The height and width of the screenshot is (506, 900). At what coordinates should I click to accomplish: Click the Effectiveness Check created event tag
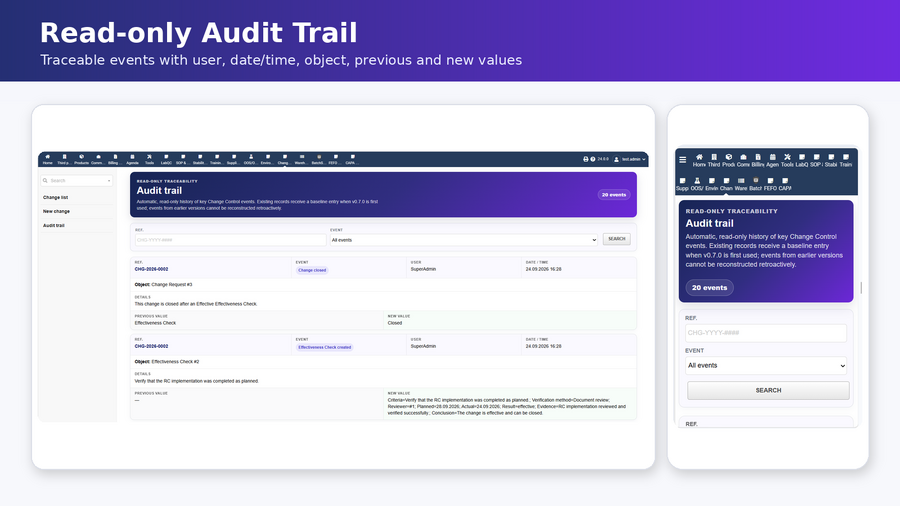325,347
